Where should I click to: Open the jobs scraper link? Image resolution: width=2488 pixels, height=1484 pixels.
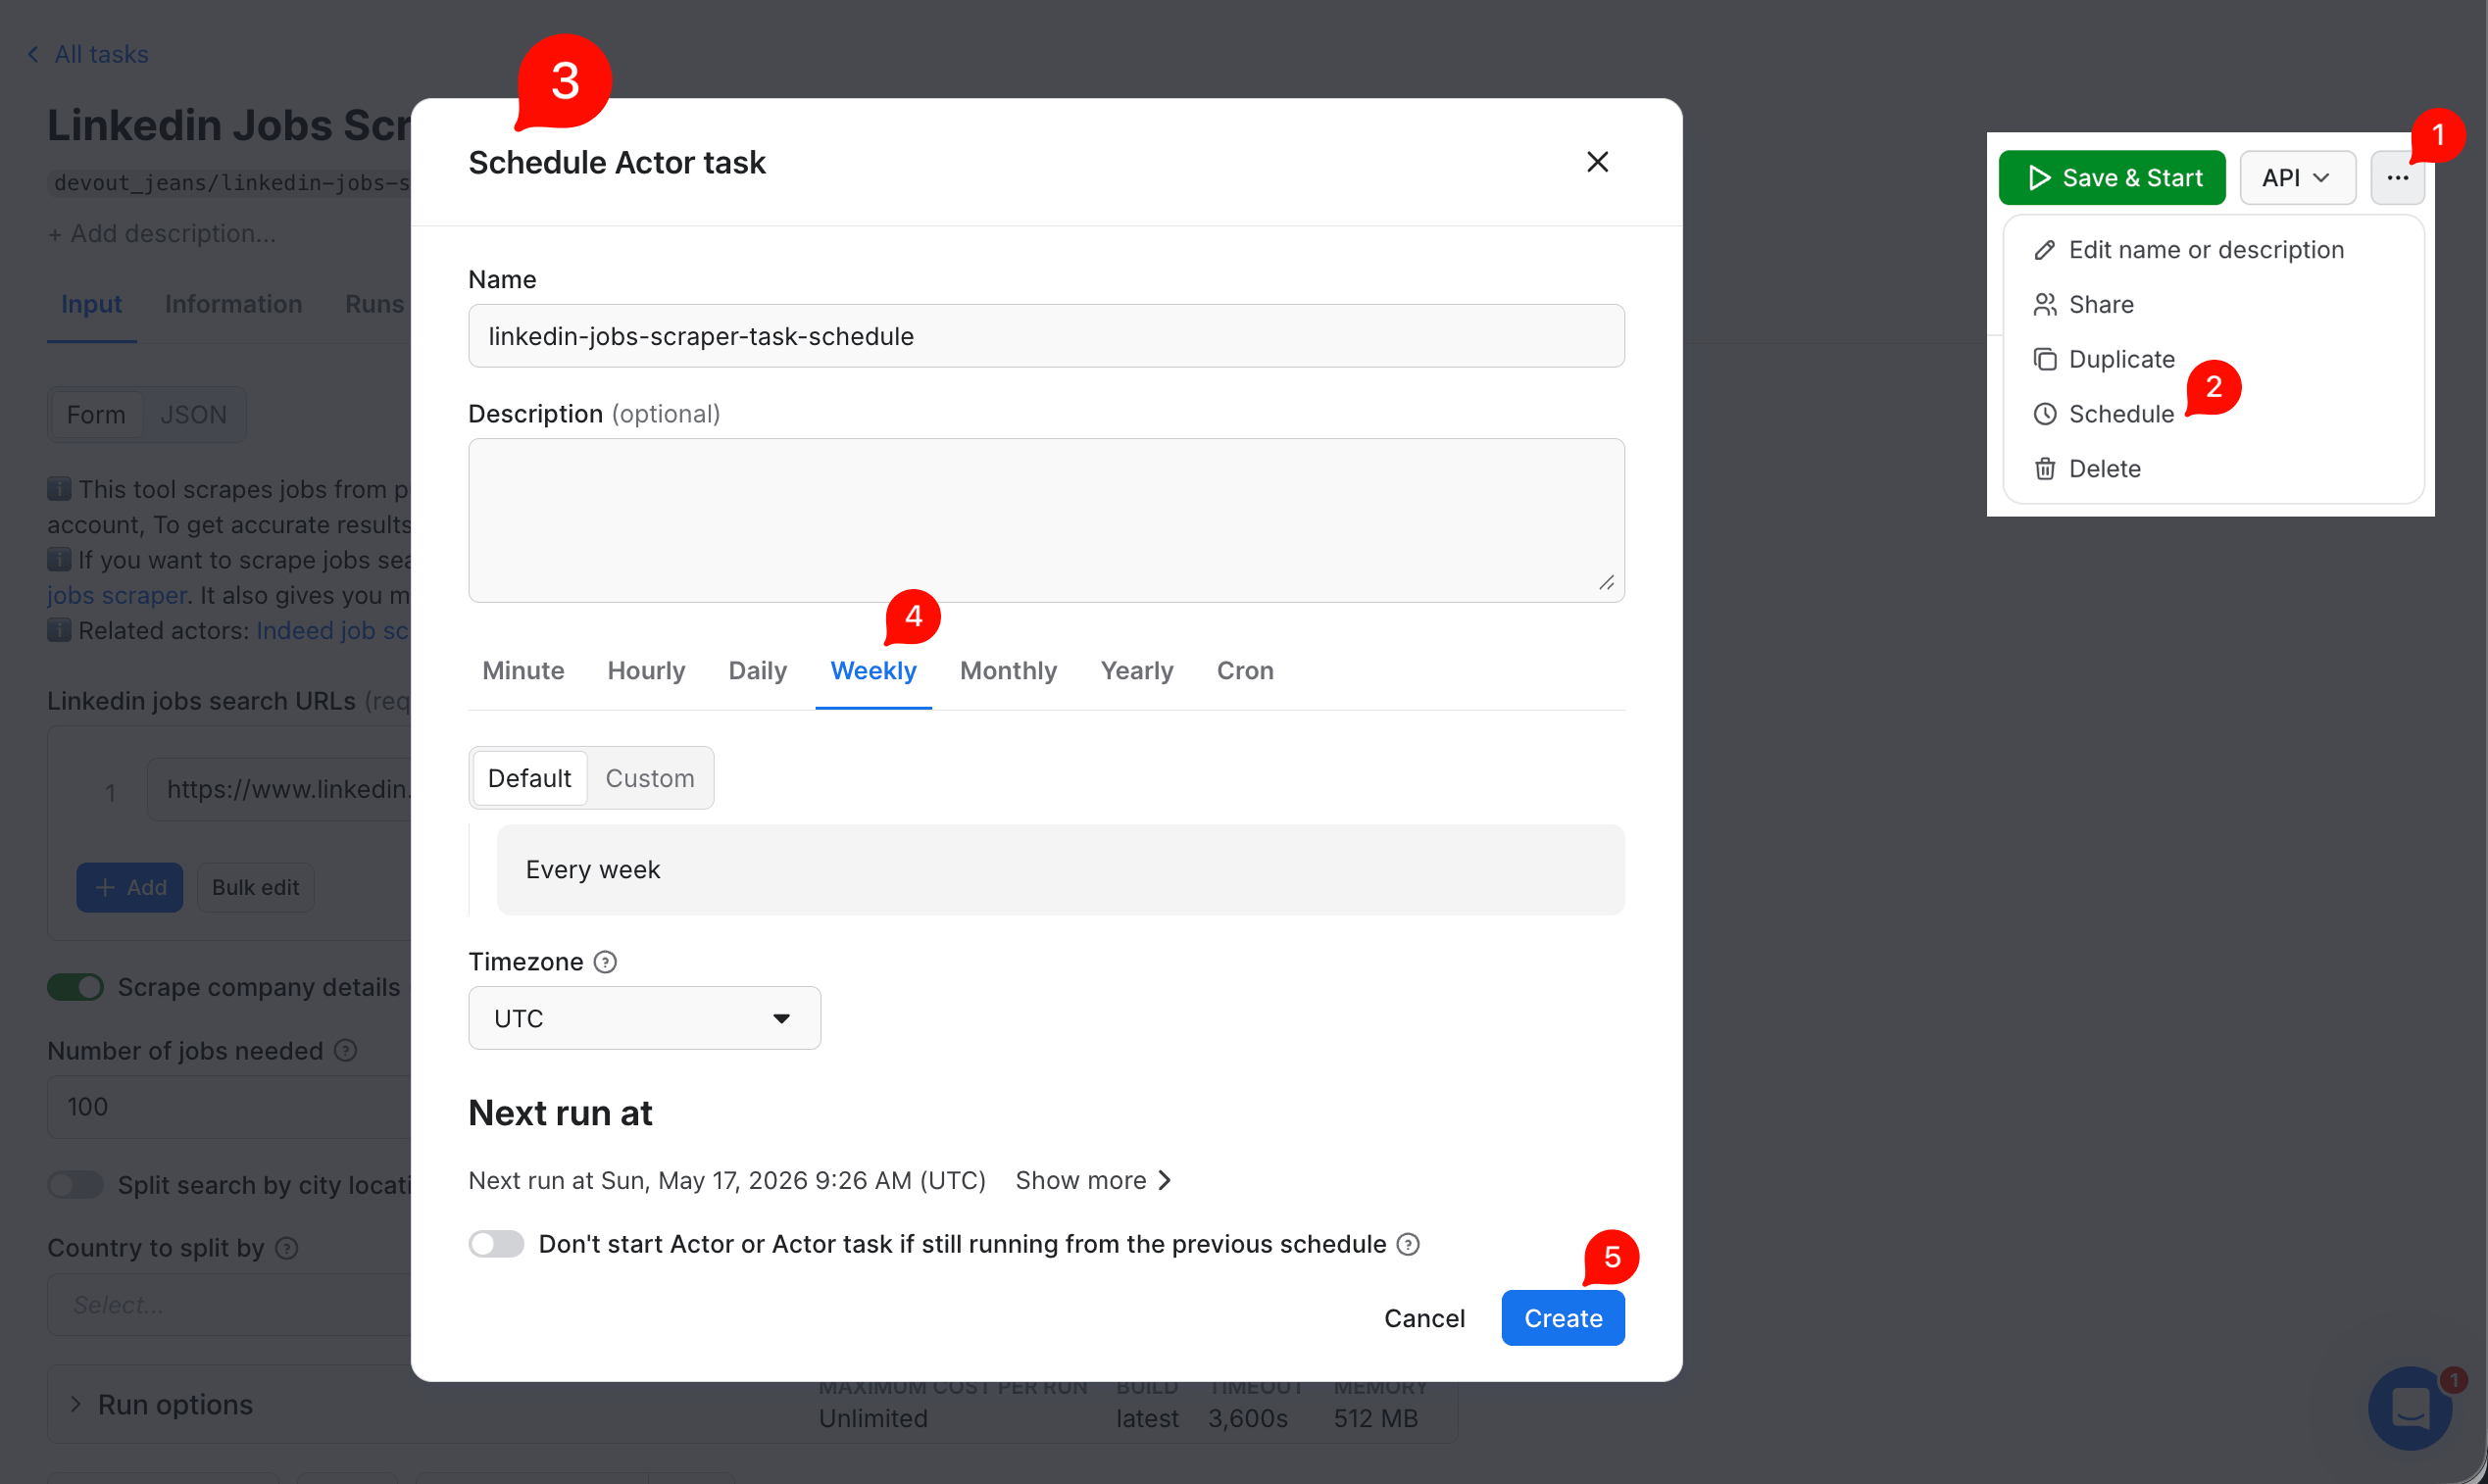point(117,595)
